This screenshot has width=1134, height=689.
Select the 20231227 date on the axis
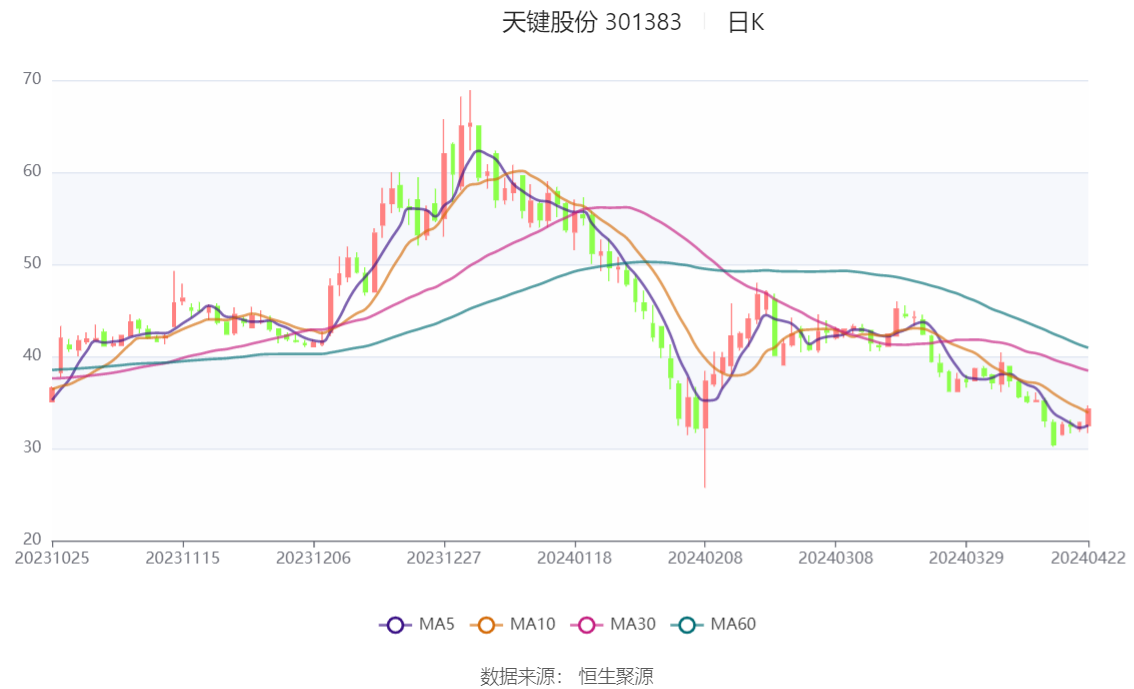click(x=443, y=558)
